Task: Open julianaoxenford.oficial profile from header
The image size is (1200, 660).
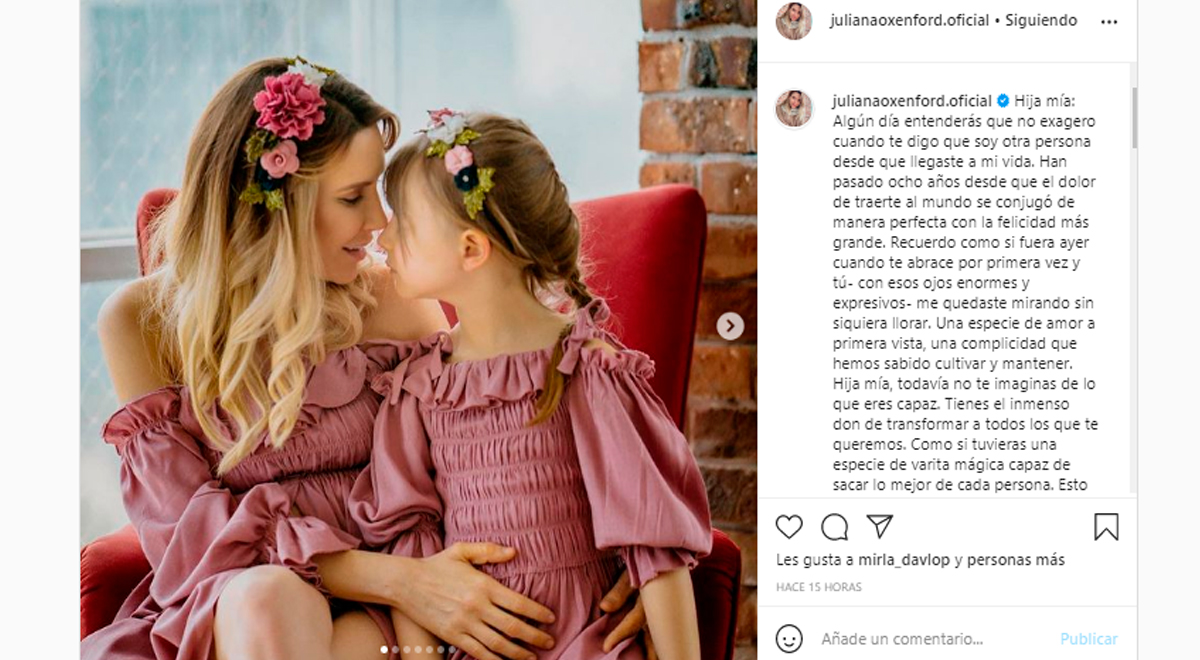Action: (x=909, y=20)
